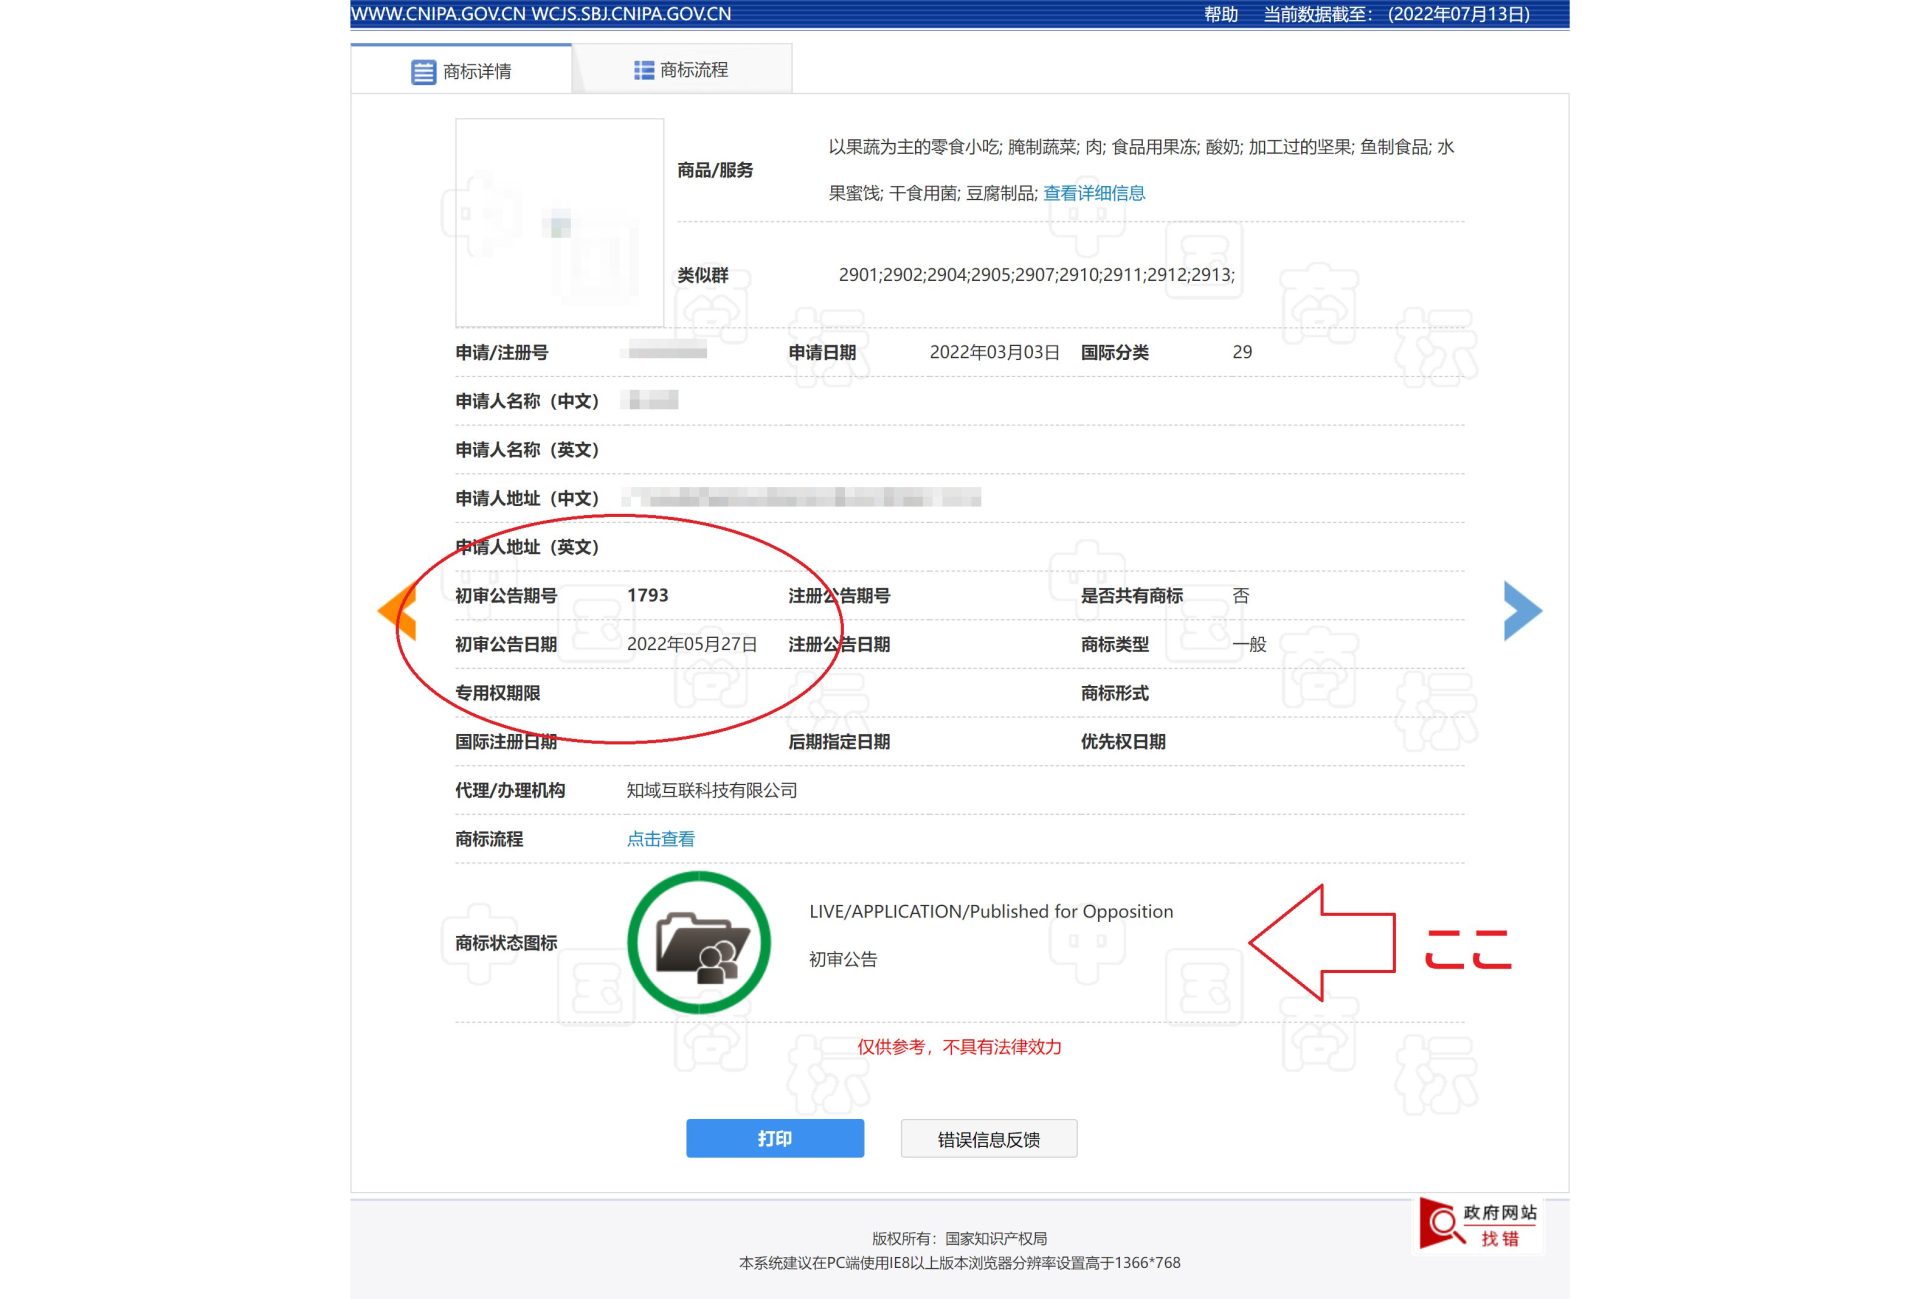The height and width of the screenshot is (1299, 1920).
Task: Click the 商标流程 tab flow icon
Action: click(643, 70)
